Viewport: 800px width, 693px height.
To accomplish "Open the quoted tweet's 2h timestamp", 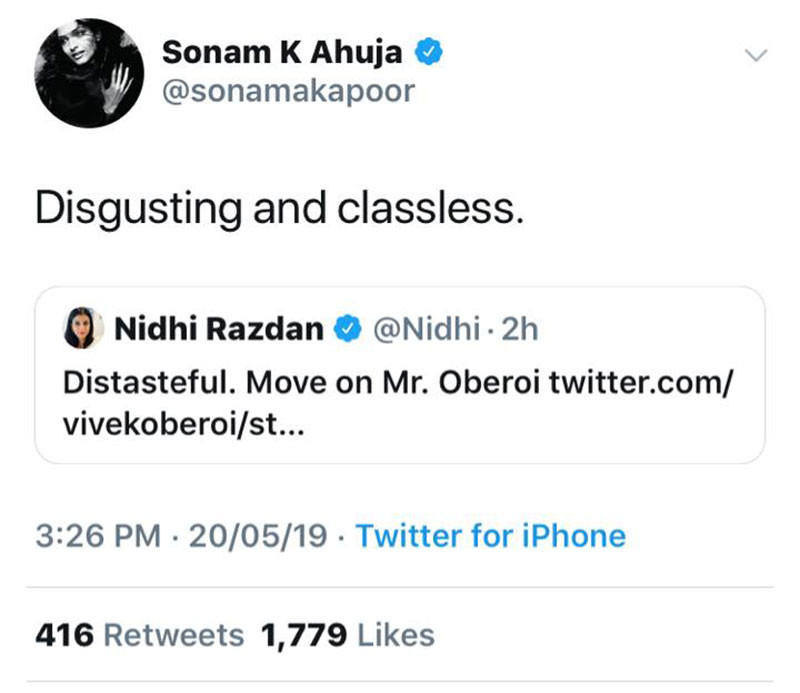I will pyautogui.click(x=519, y=329).
